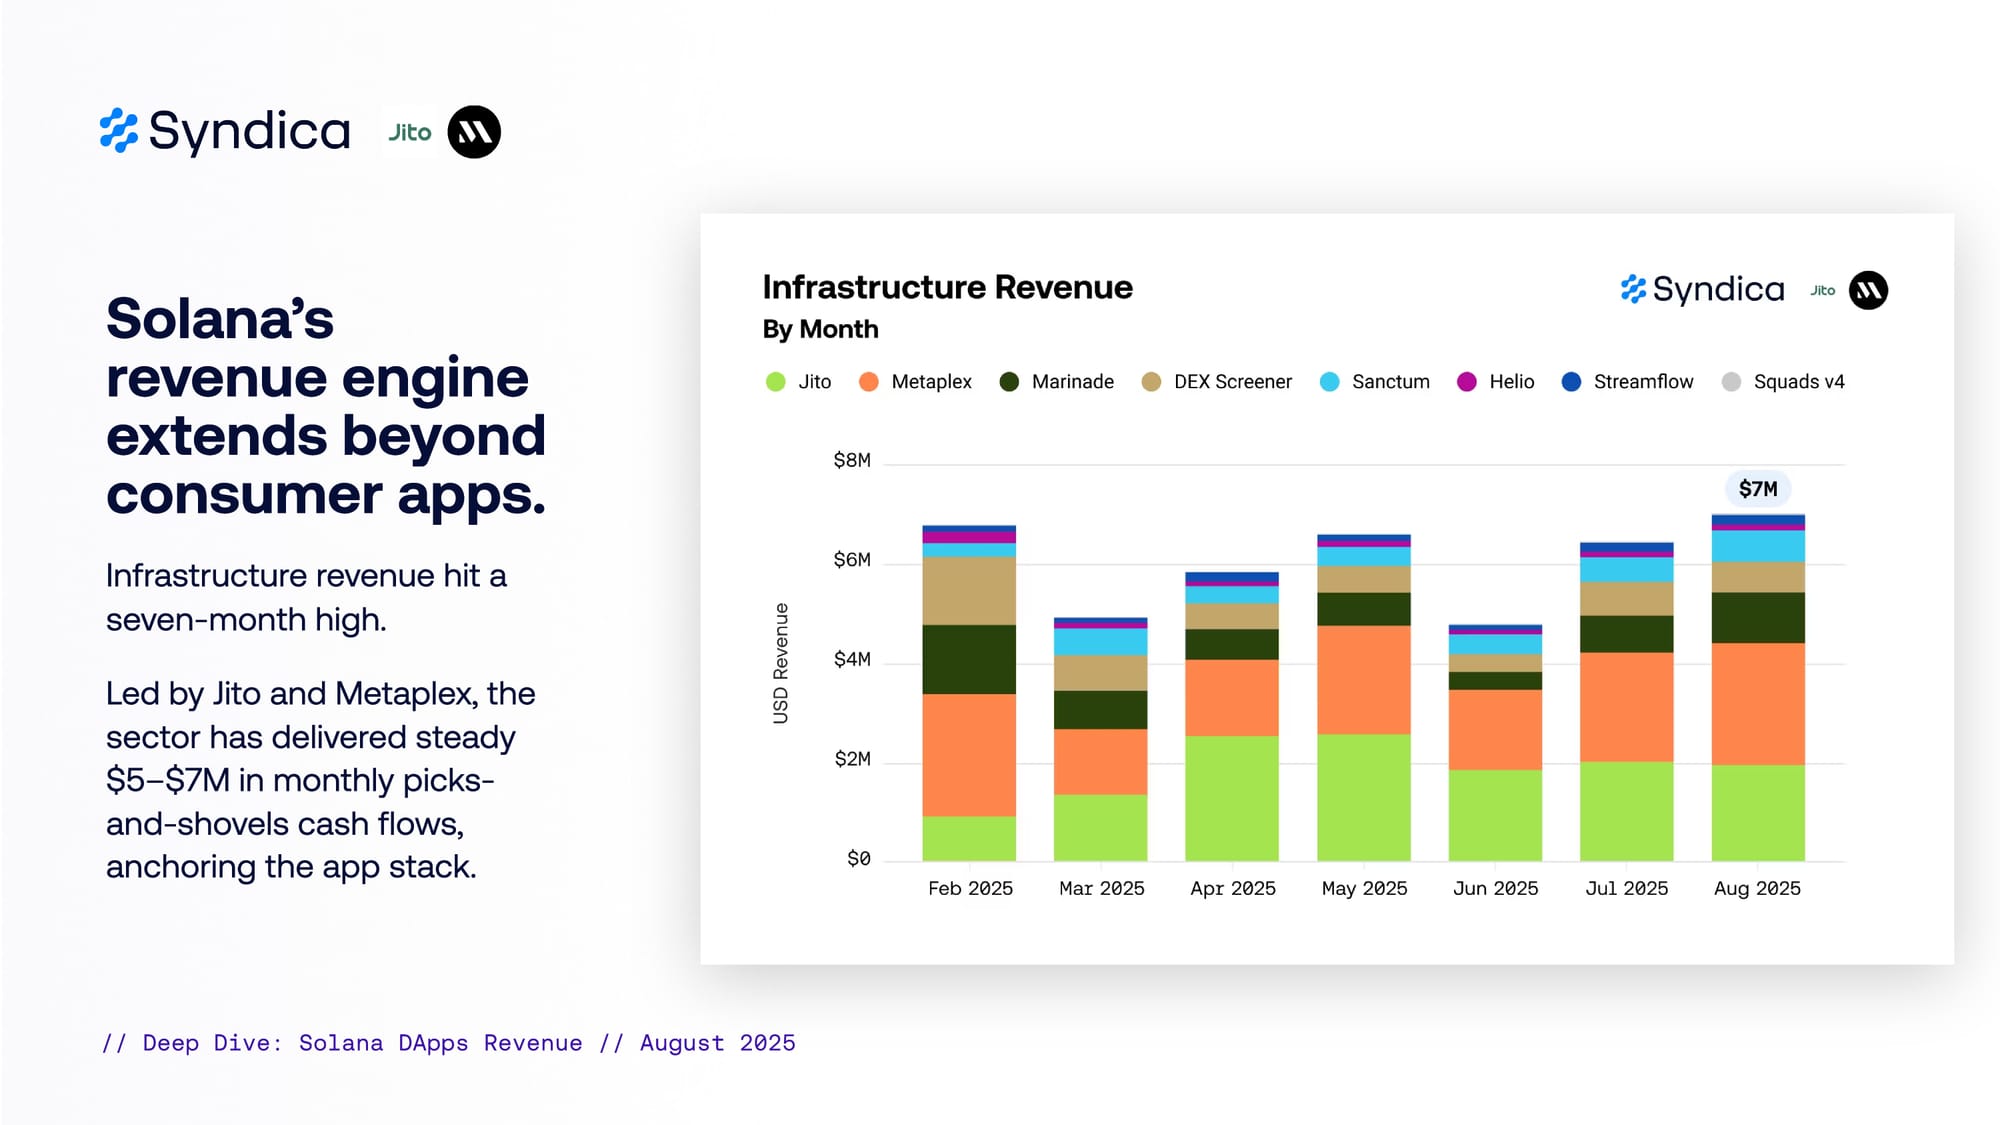Click the Squads v4 legend label
Viewport: 2000px width, 1125px height.
(x=1799, y=382)
